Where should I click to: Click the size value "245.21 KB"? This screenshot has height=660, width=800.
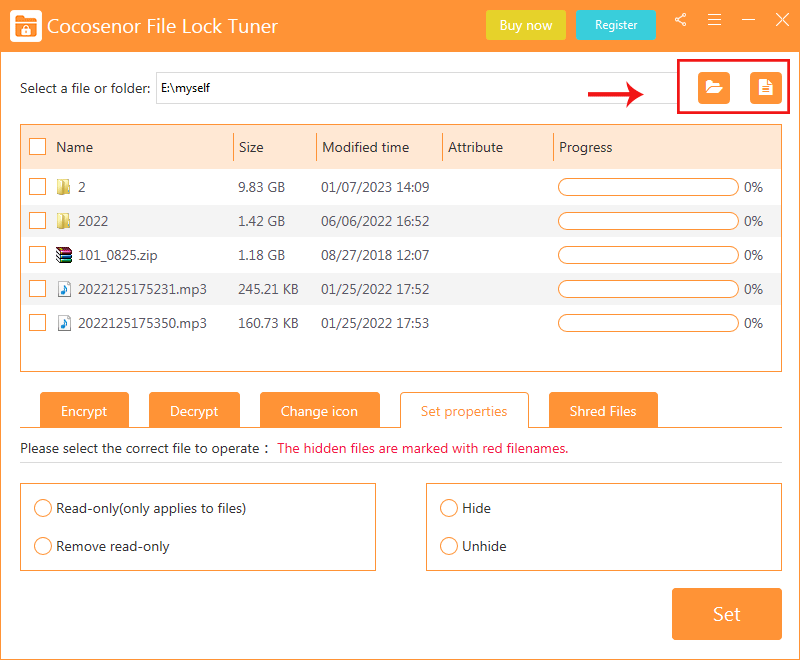pos(268,289)
